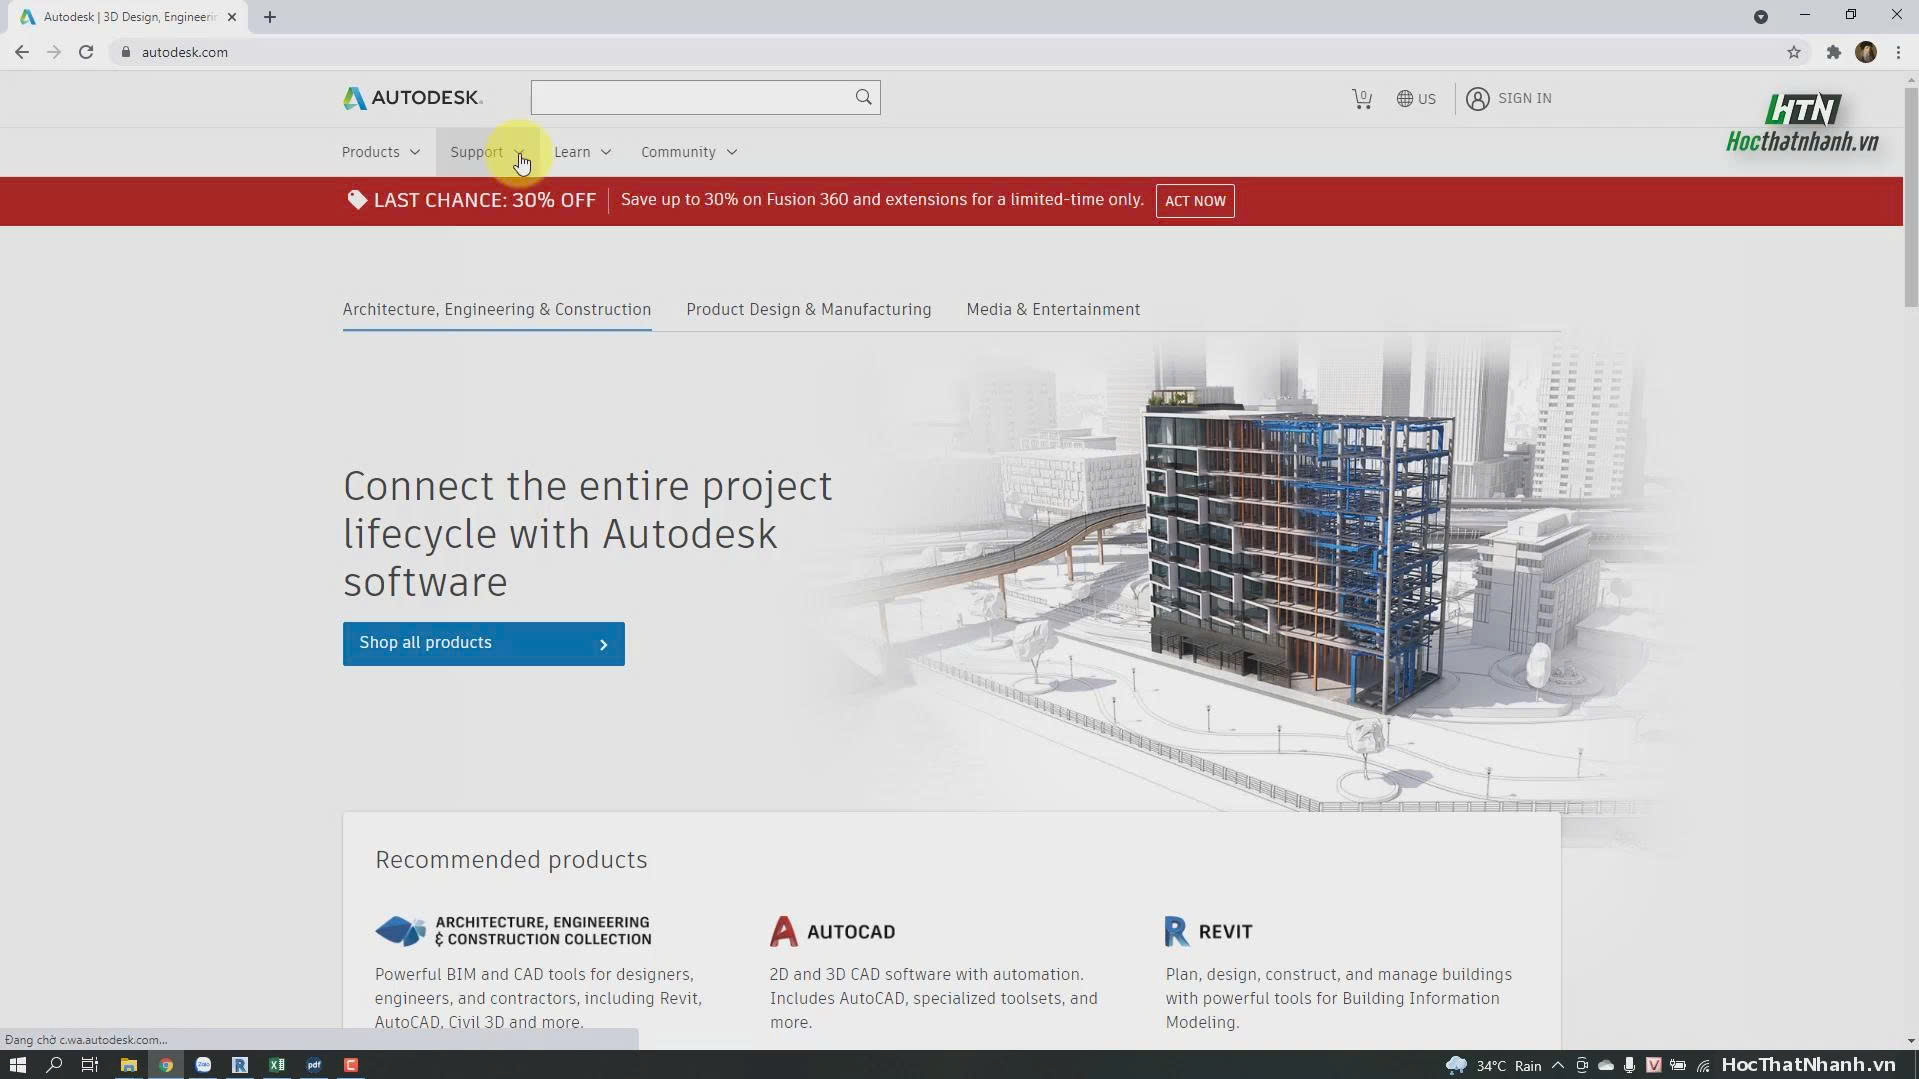Select US region globe selector
This screenshot has height=1079, width=1919.
coord(1416,98)
